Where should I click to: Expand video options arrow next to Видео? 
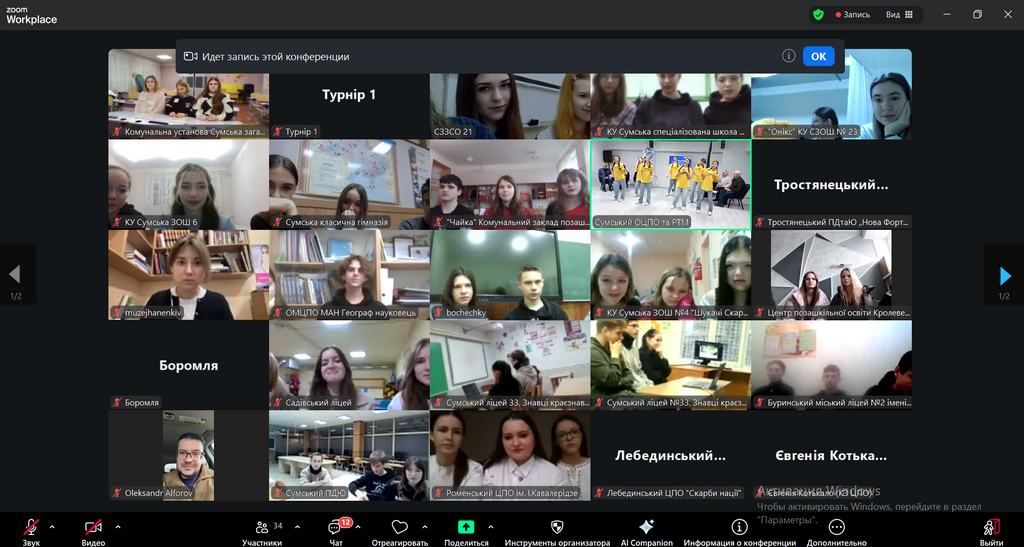tap(117, 526)
